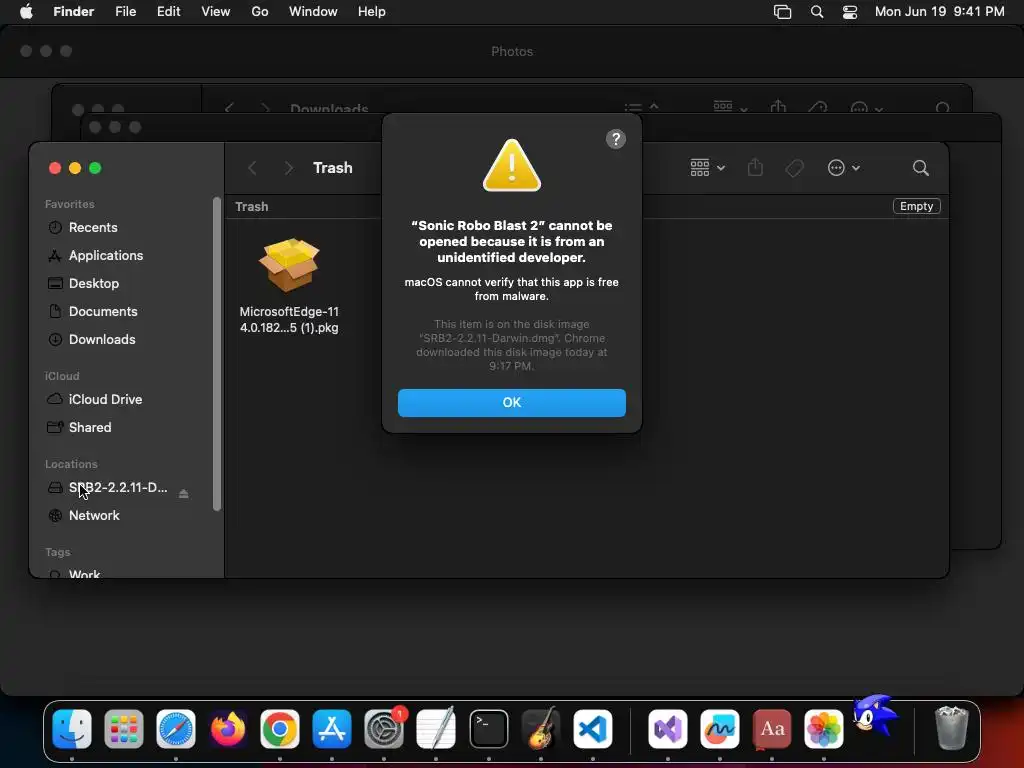
Task: Open Visual Studio Code from the Dock
Action: (593, 729)
